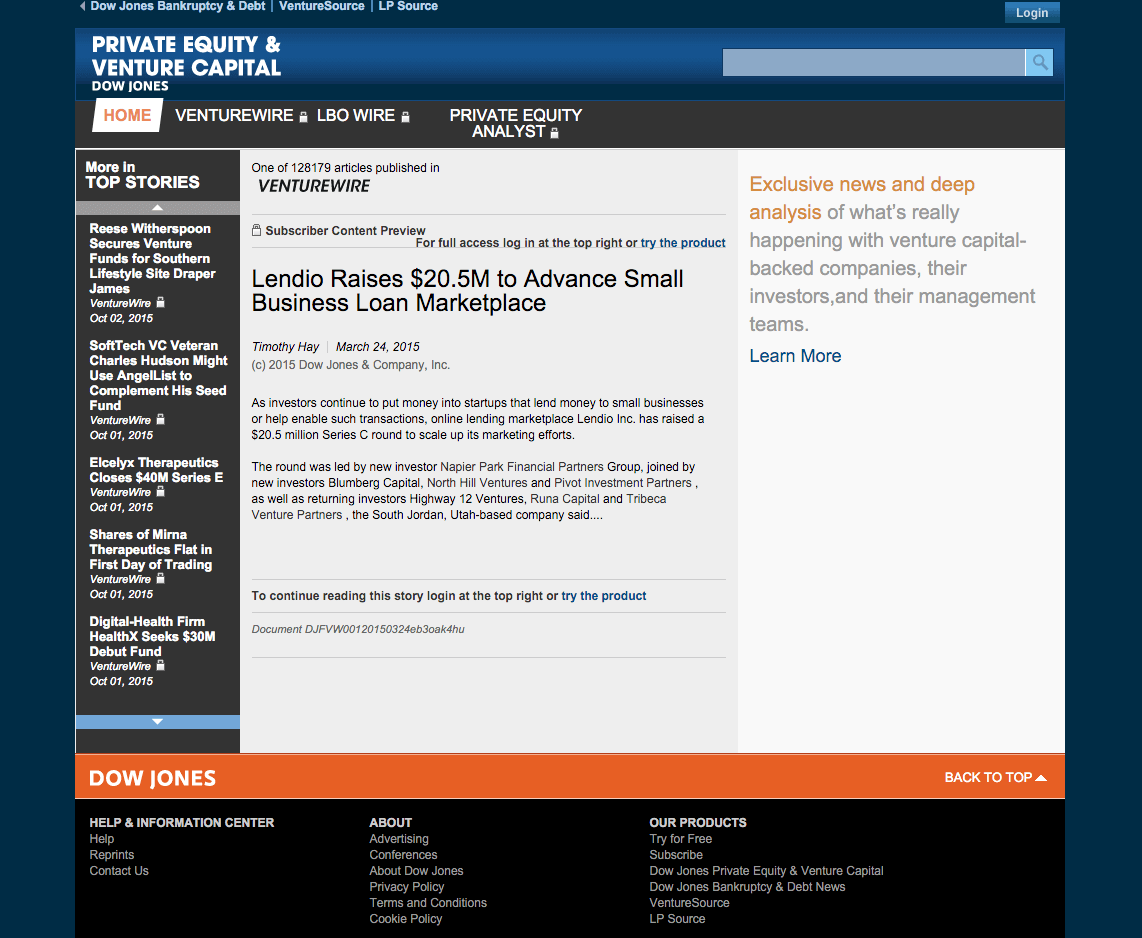
Task: Select the PRIVATE EQUITY ANALYST tab
Action: tap(516, 123)
